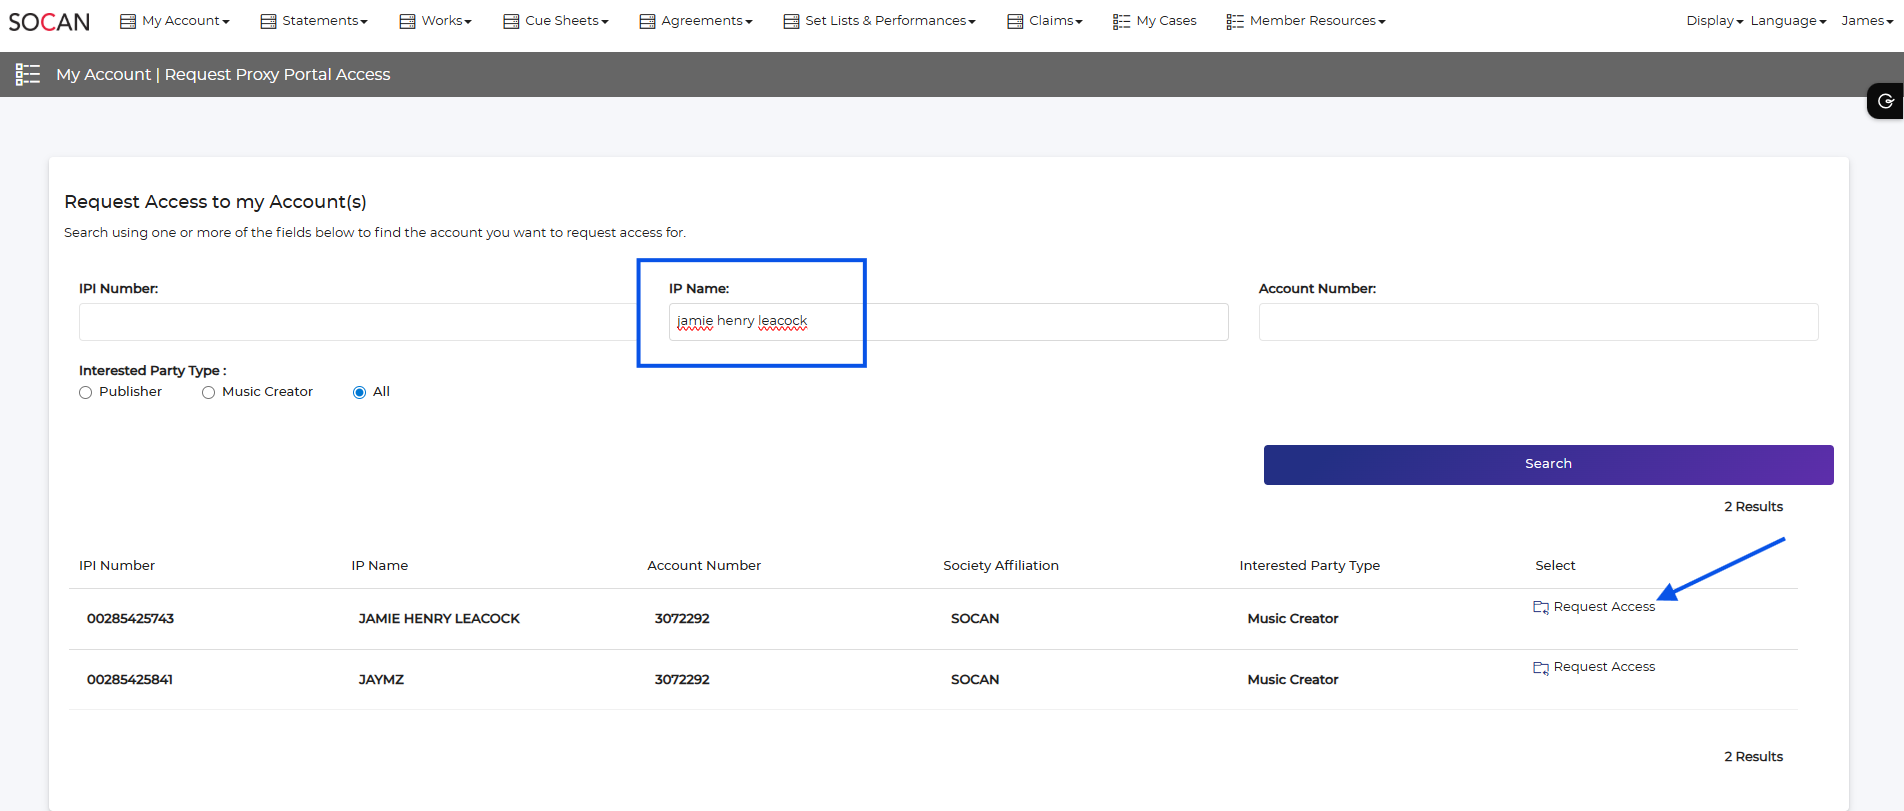Click the Cue Sheets menu icon

[x=511, y=21]
